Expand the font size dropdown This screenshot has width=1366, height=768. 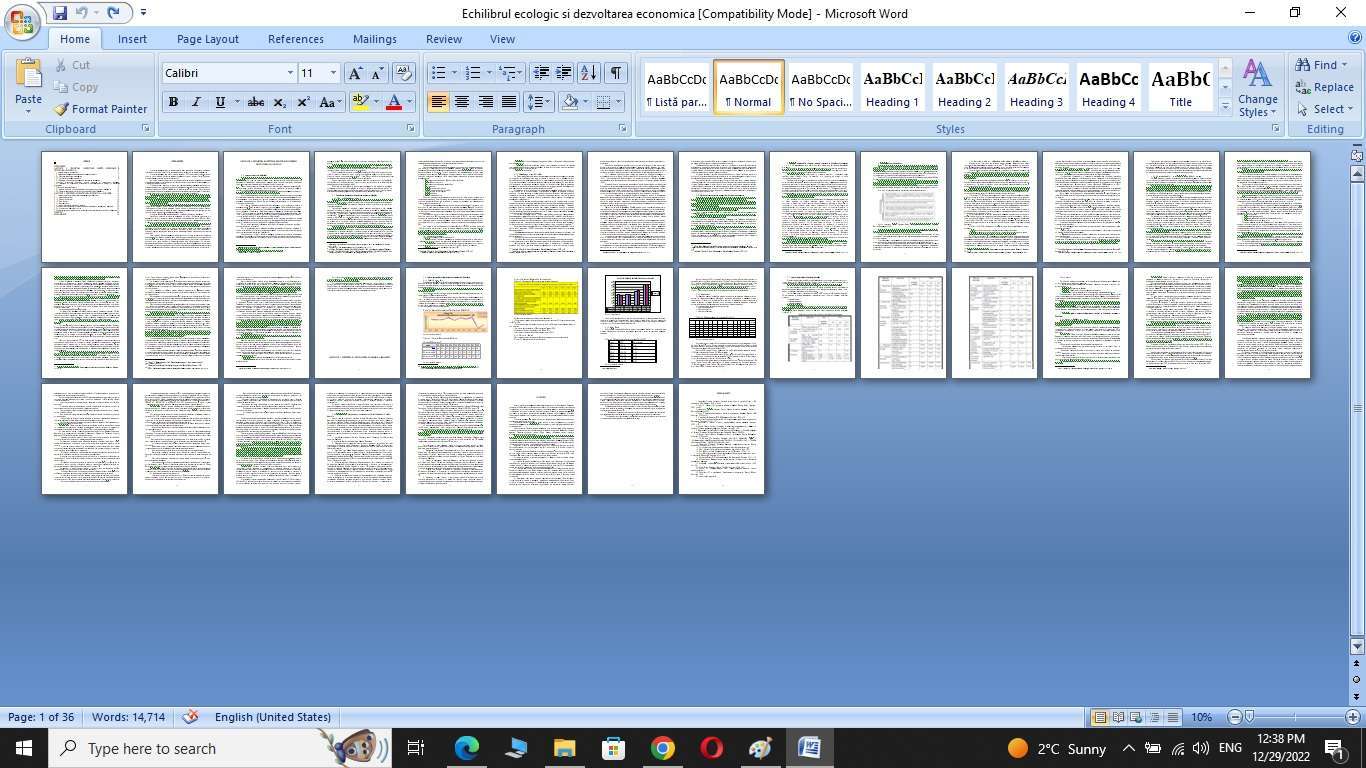tap(333, 73)
